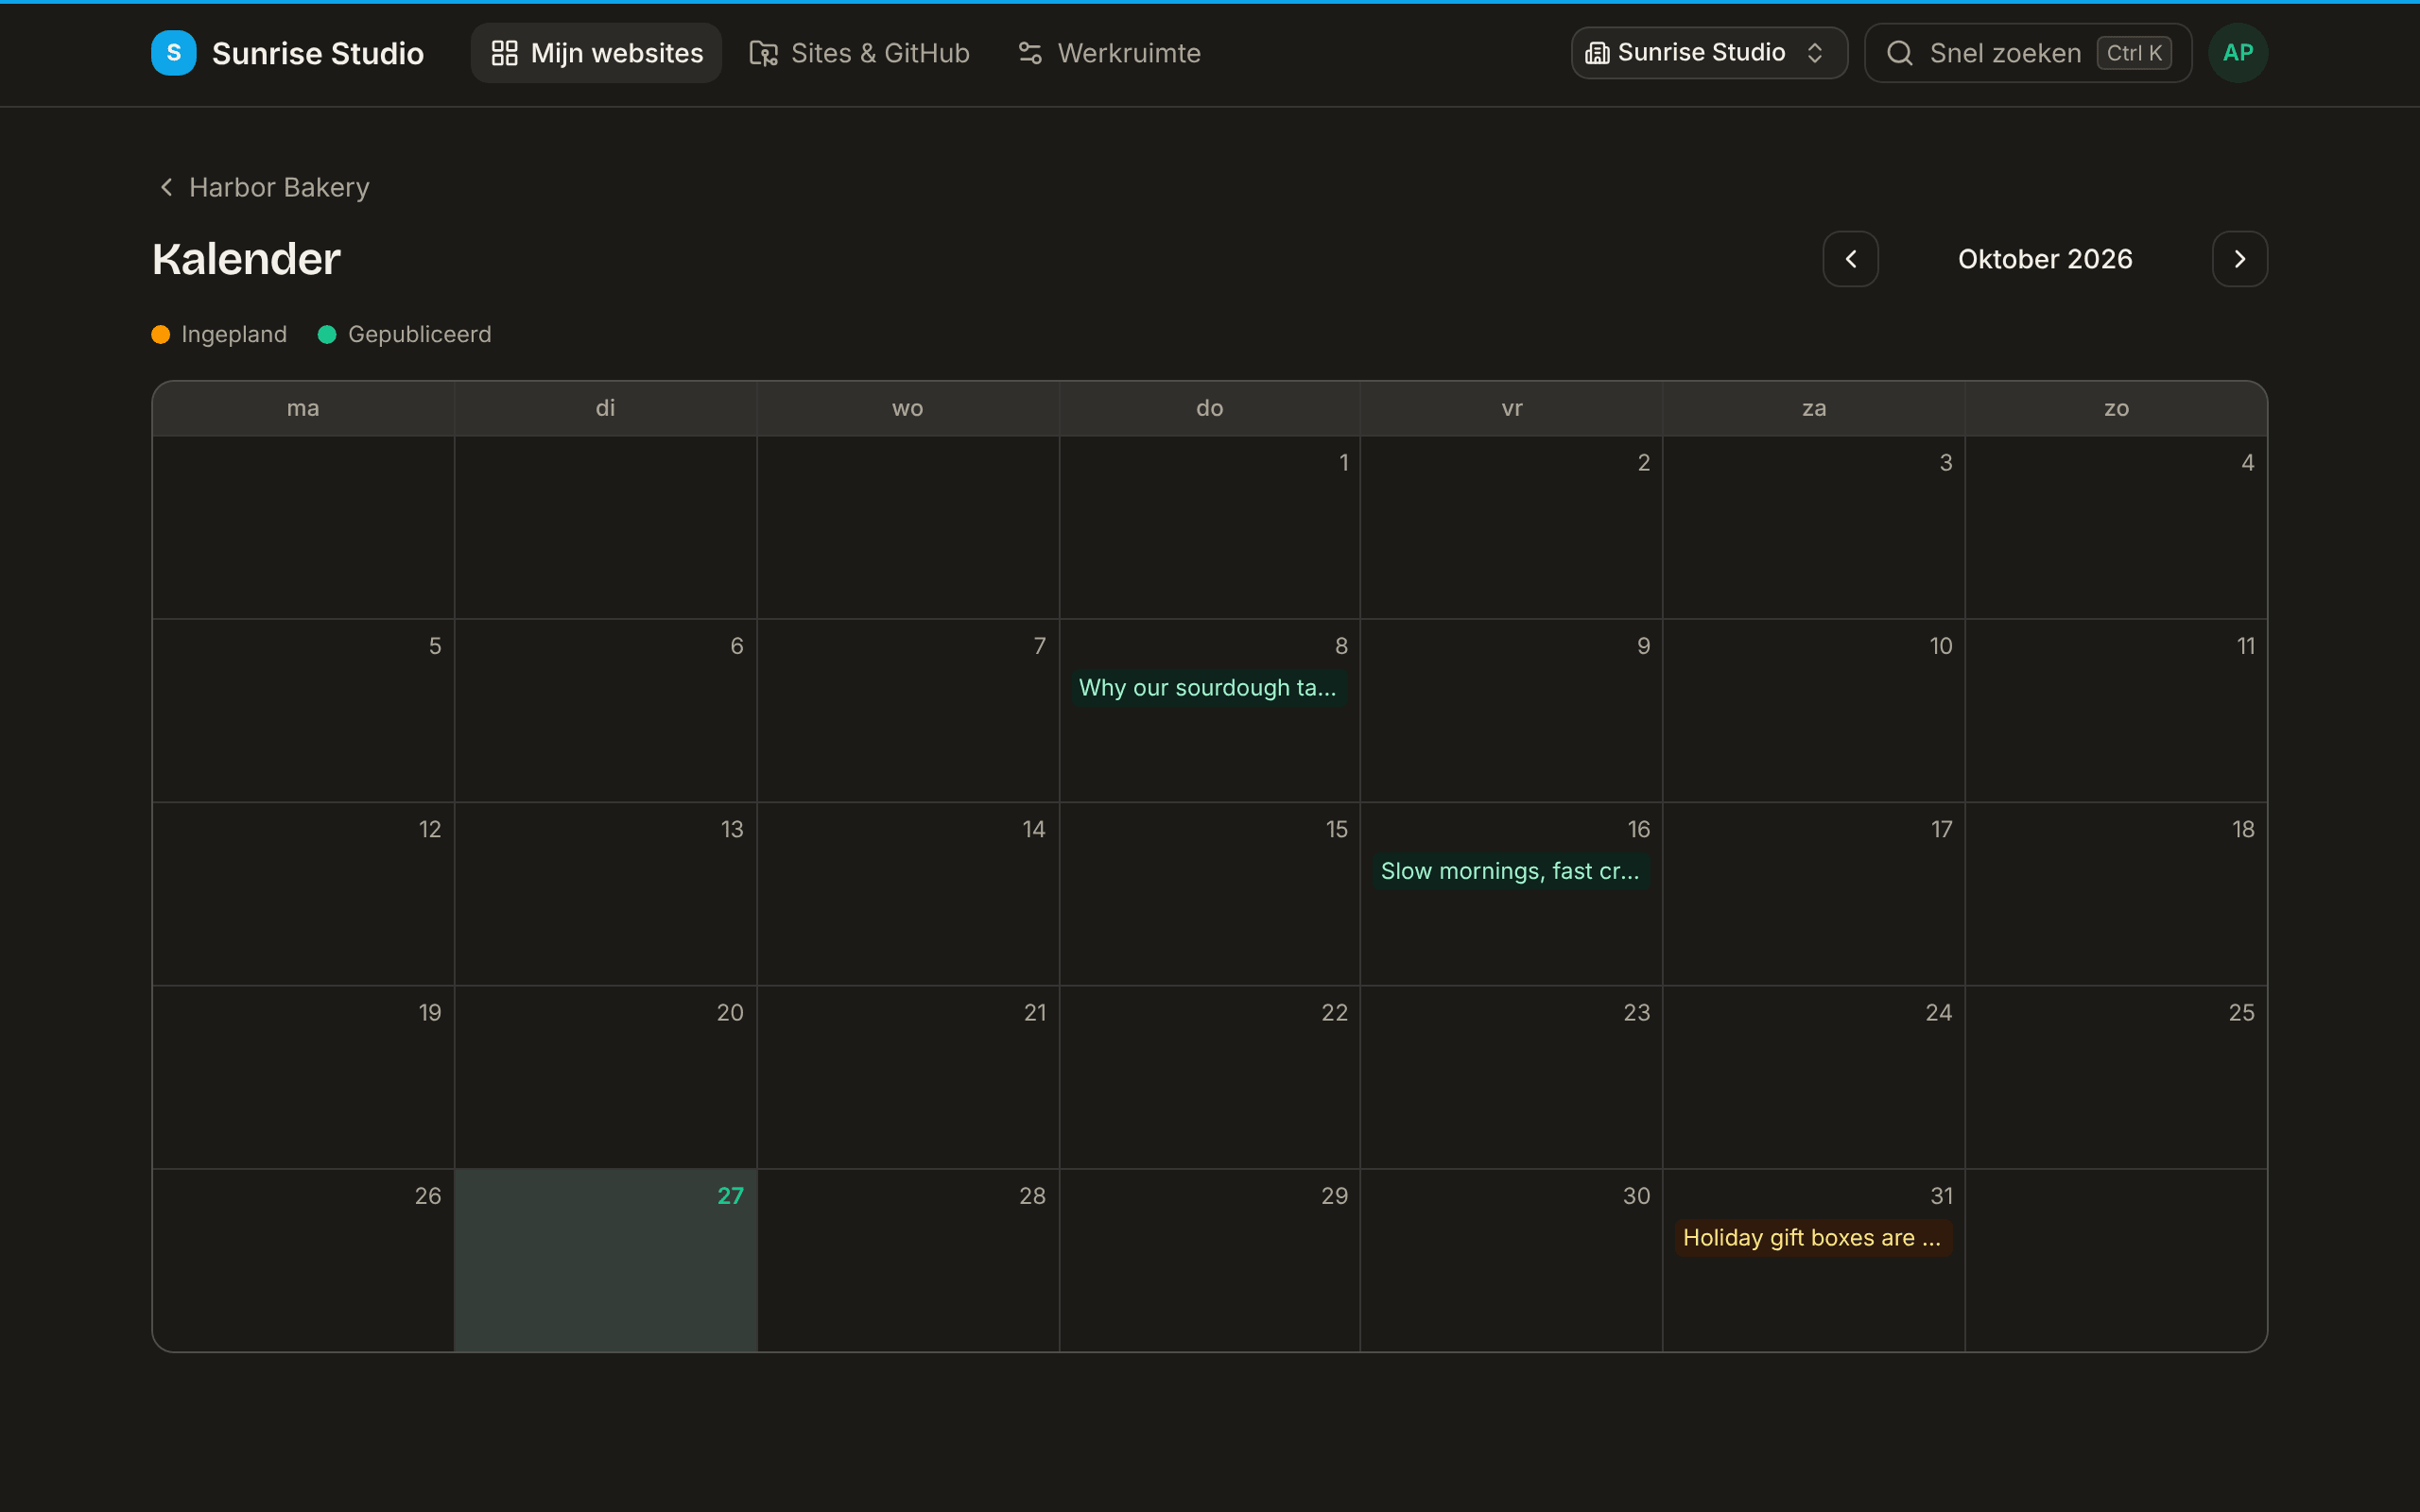
Task: Select day 19 in the calendar
Action: pyautogui.click(x=303, y=1077)
